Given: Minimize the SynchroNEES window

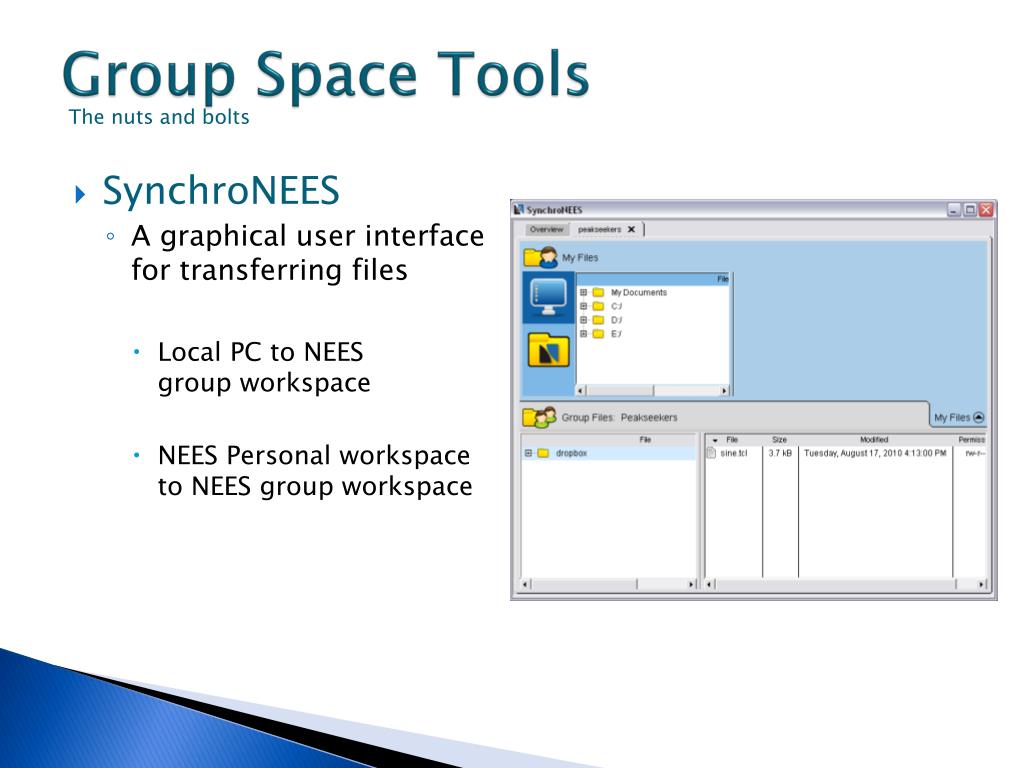Looking at the screenshot, I should coord(954,210).
